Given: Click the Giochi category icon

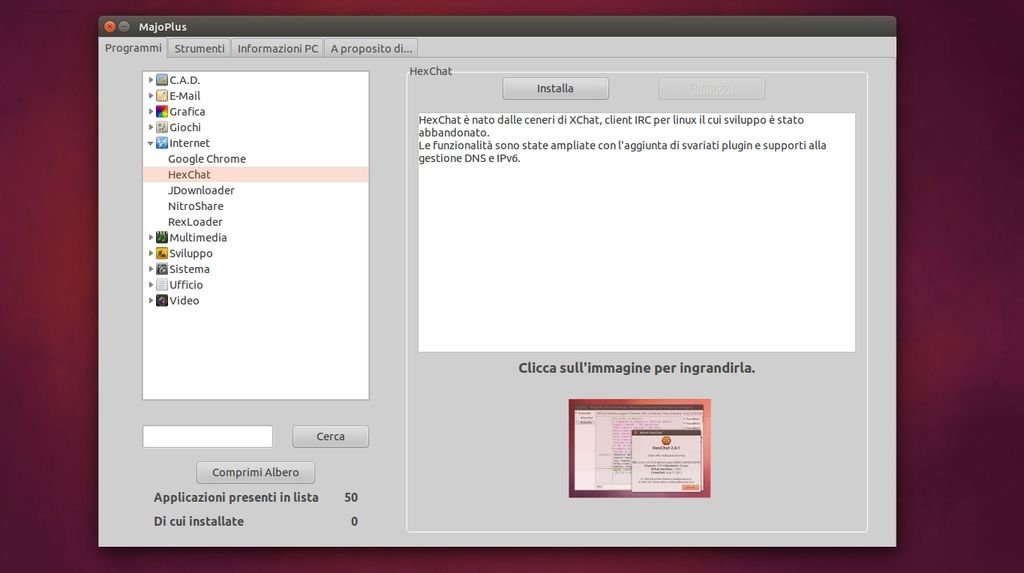Looking at the screenshot, I should [x=162, y=128].
